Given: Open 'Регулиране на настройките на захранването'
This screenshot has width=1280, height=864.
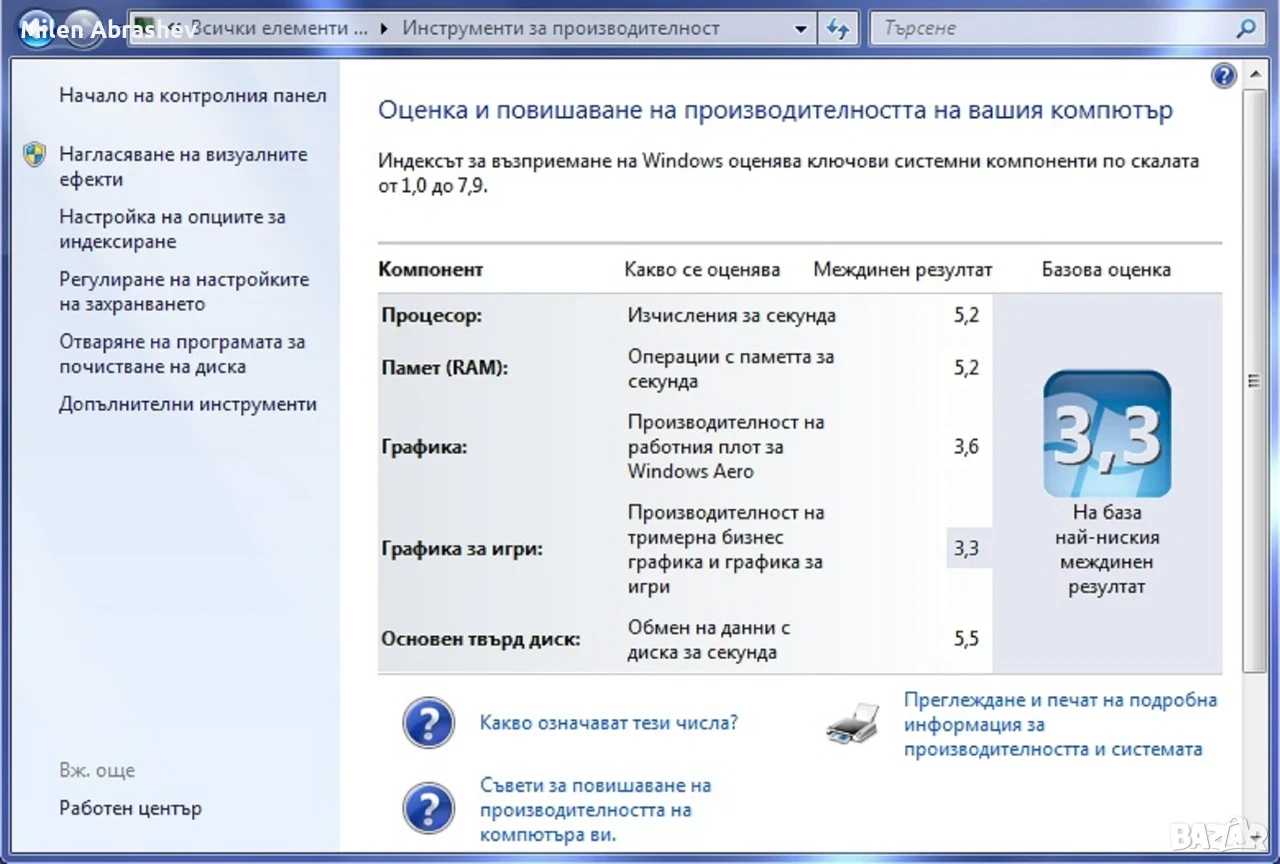Looking at the screenshot, I should tap(184, 292).
